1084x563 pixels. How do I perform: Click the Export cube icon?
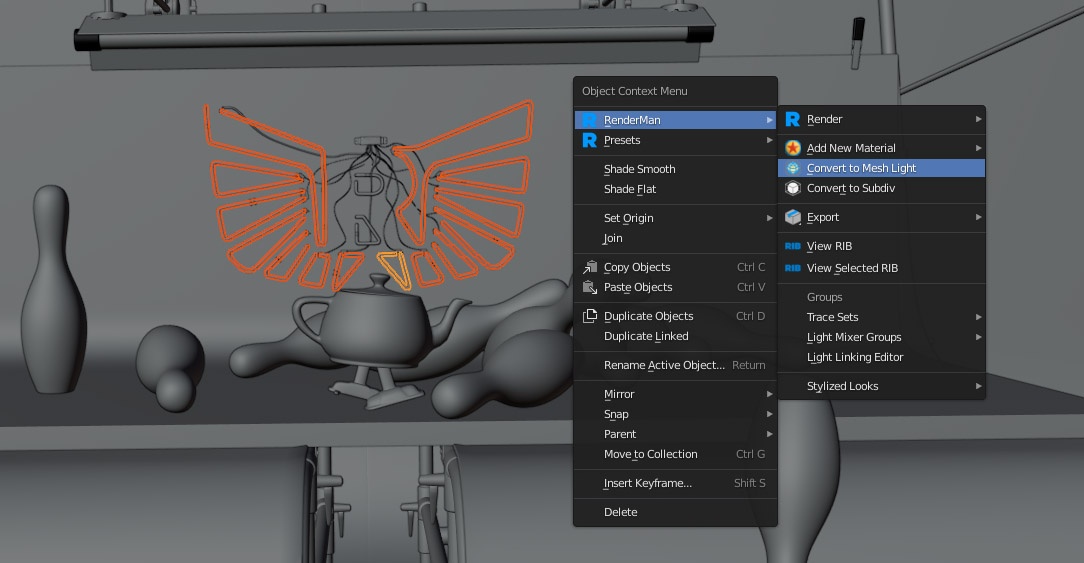tap(793, 217)
